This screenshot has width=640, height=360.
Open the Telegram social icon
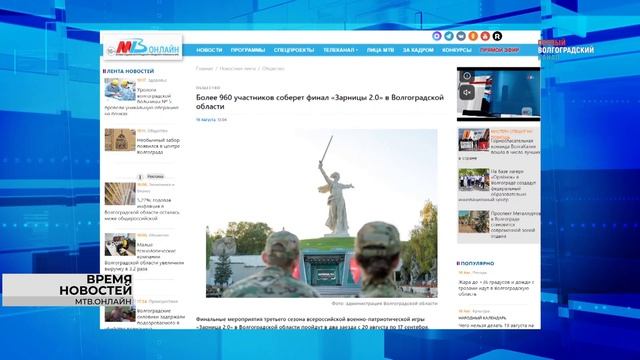pyautogui.click(x=449, y=36)
